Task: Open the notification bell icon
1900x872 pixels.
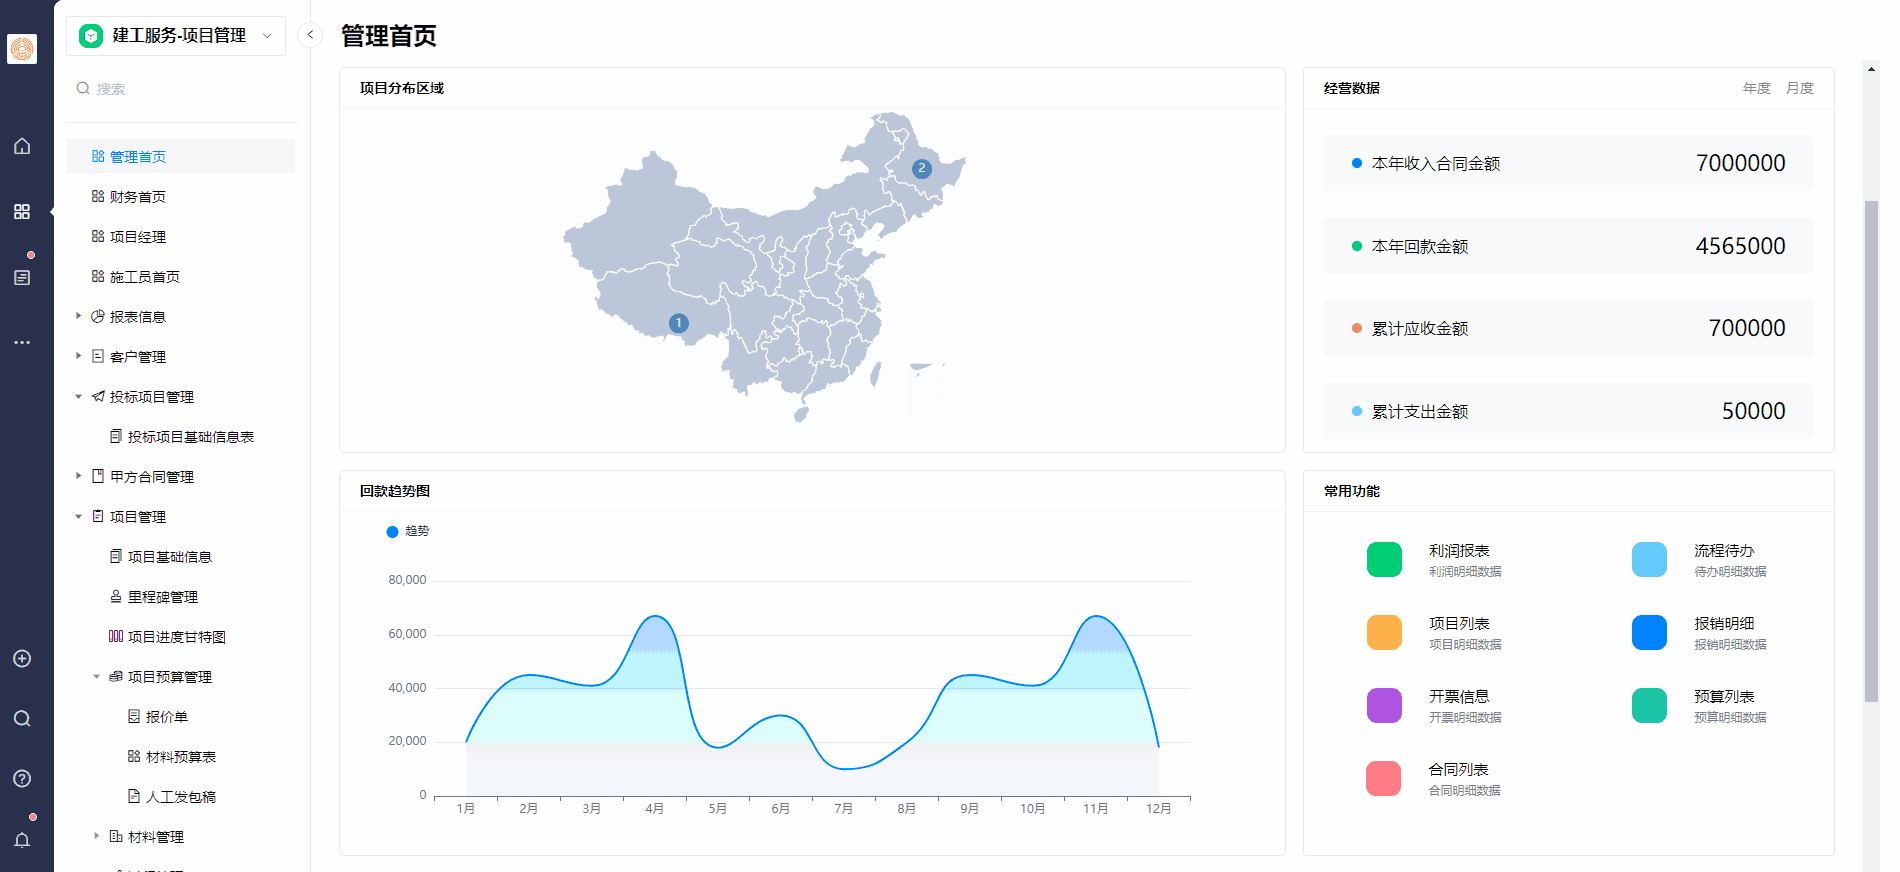Action: click(x=22, y=840)
